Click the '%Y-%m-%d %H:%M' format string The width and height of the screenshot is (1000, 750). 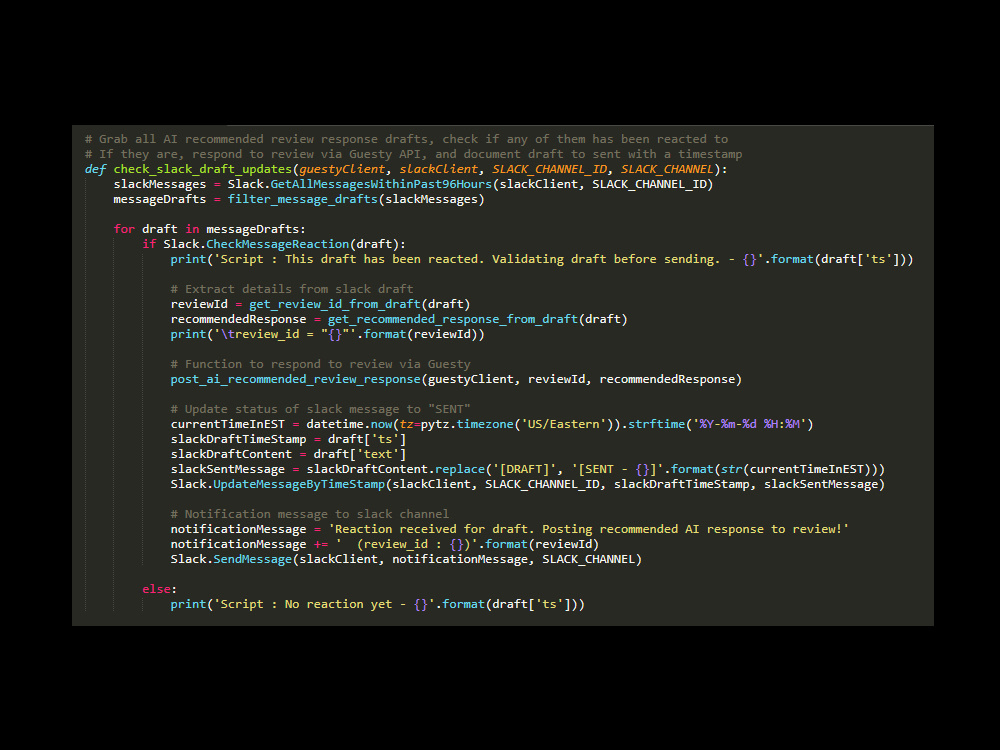click(x=749, y=424)
